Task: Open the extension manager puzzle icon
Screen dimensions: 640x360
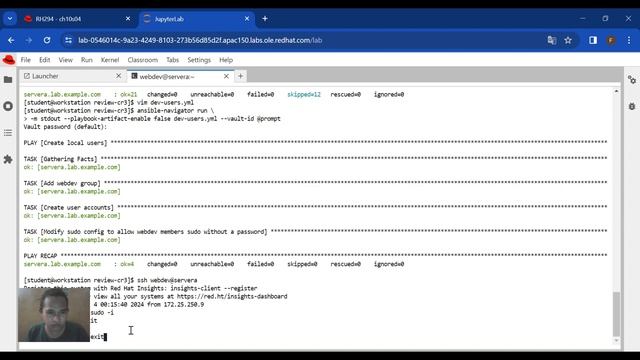Action: click(x=8, y=159)
